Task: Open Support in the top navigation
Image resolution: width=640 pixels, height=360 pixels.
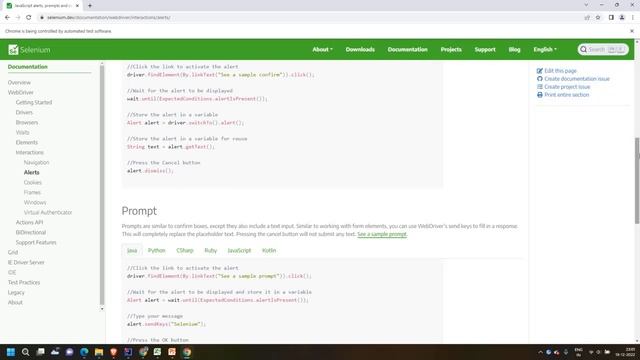Action: (485, 49)
